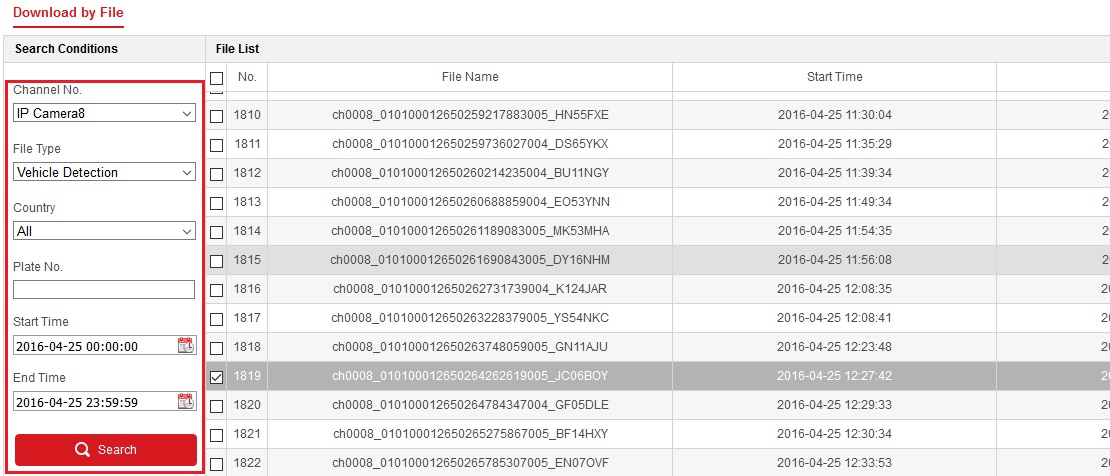Open the File Type dropdown showing Vehicle Detection
The height and width of the screenshot is (476, 1110).
104,173
